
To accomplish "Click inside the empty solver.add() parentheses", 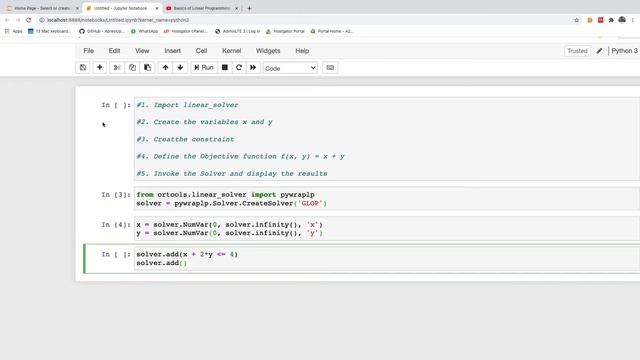I will point(183,263).
